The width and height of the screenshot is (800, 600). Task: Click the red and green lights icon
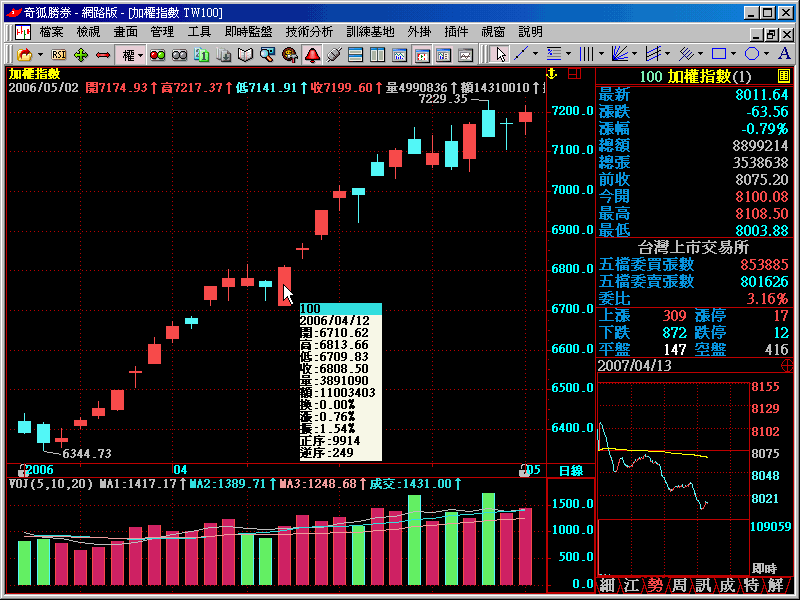157,55
